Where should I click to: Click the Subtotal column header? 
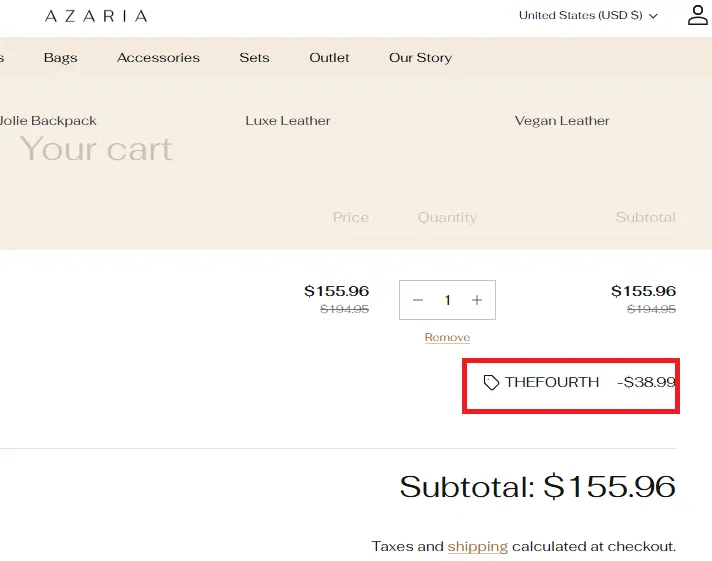coord(646,217)
